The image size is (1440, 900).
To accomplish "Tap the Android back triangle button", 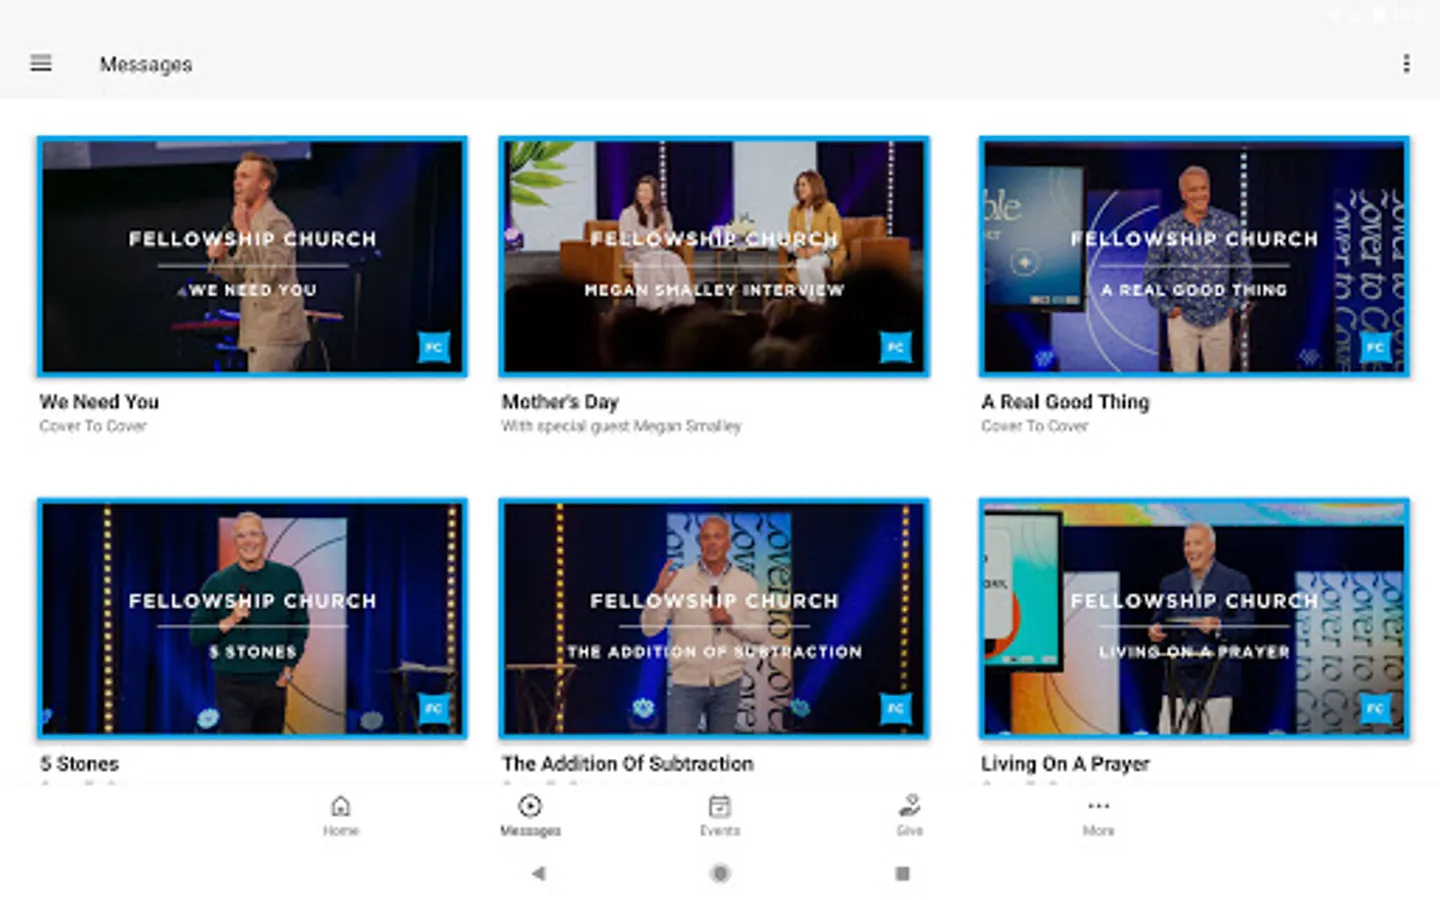I will tap(539, 873).
